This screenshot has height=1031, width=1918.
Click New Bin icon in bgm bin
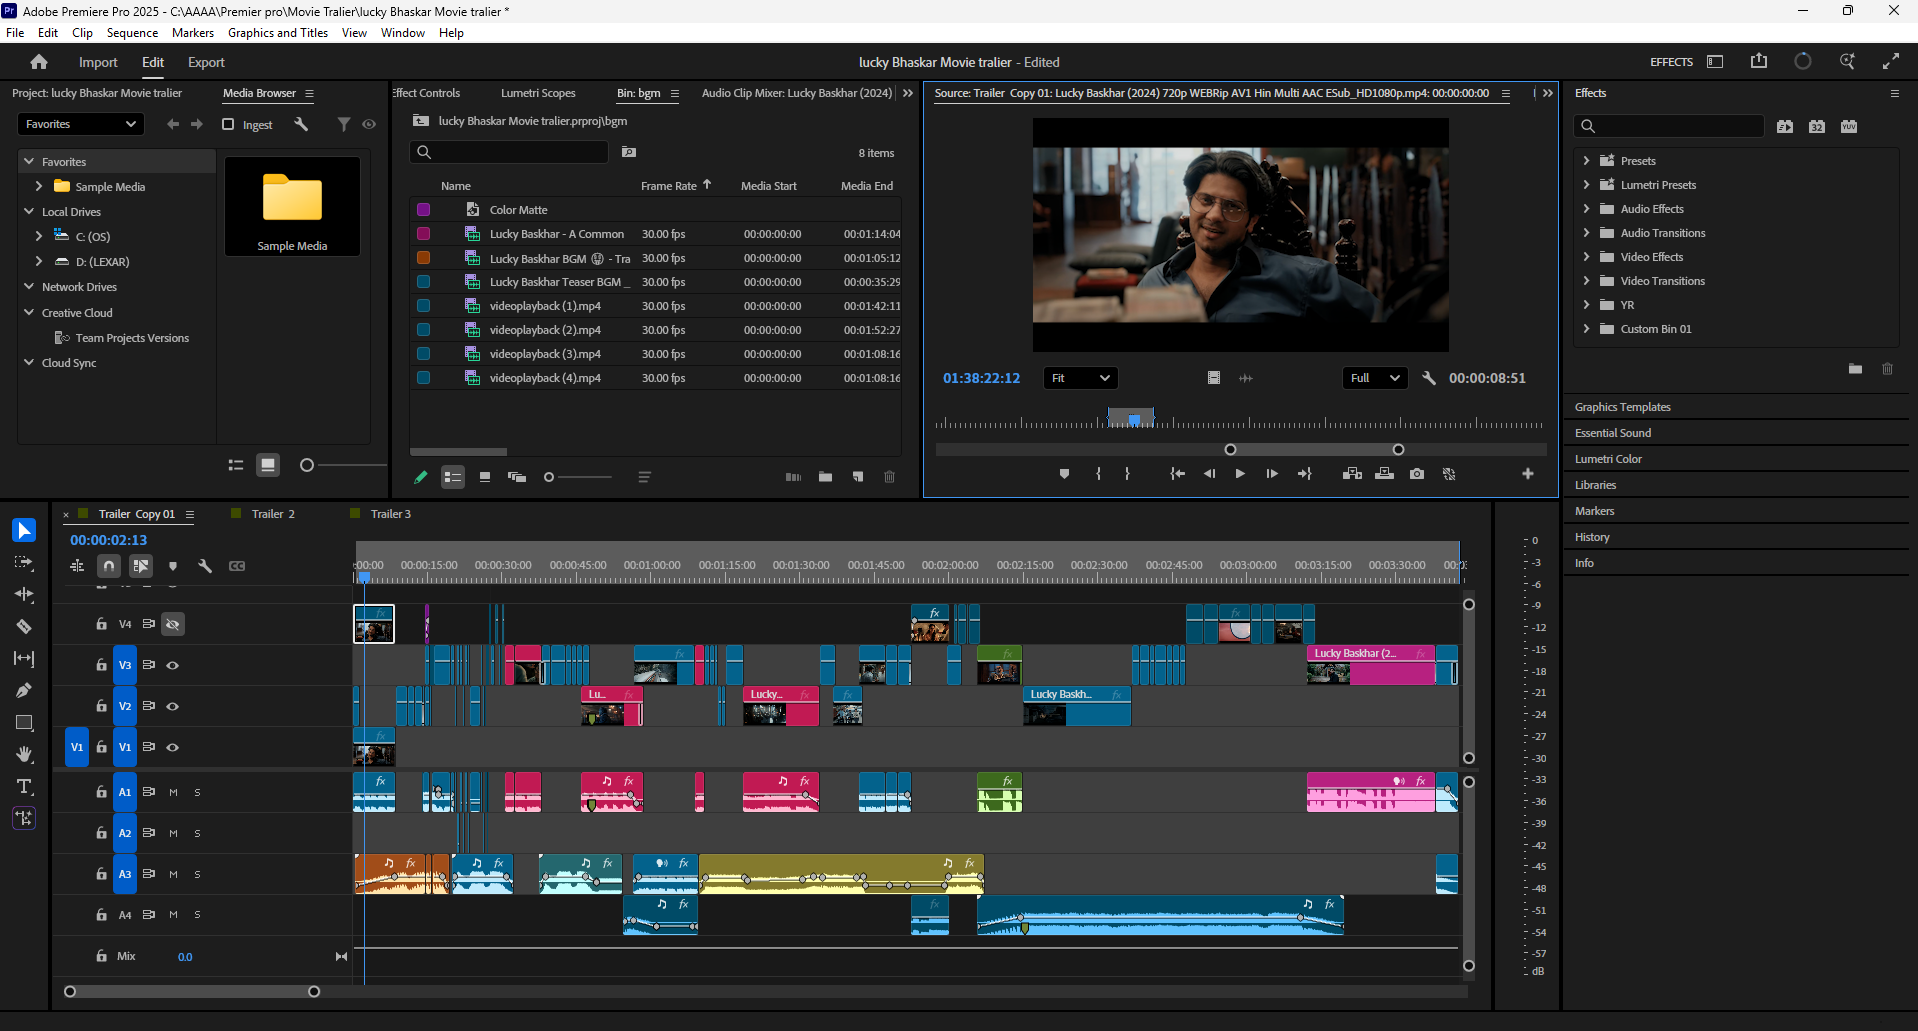point(825,477)
